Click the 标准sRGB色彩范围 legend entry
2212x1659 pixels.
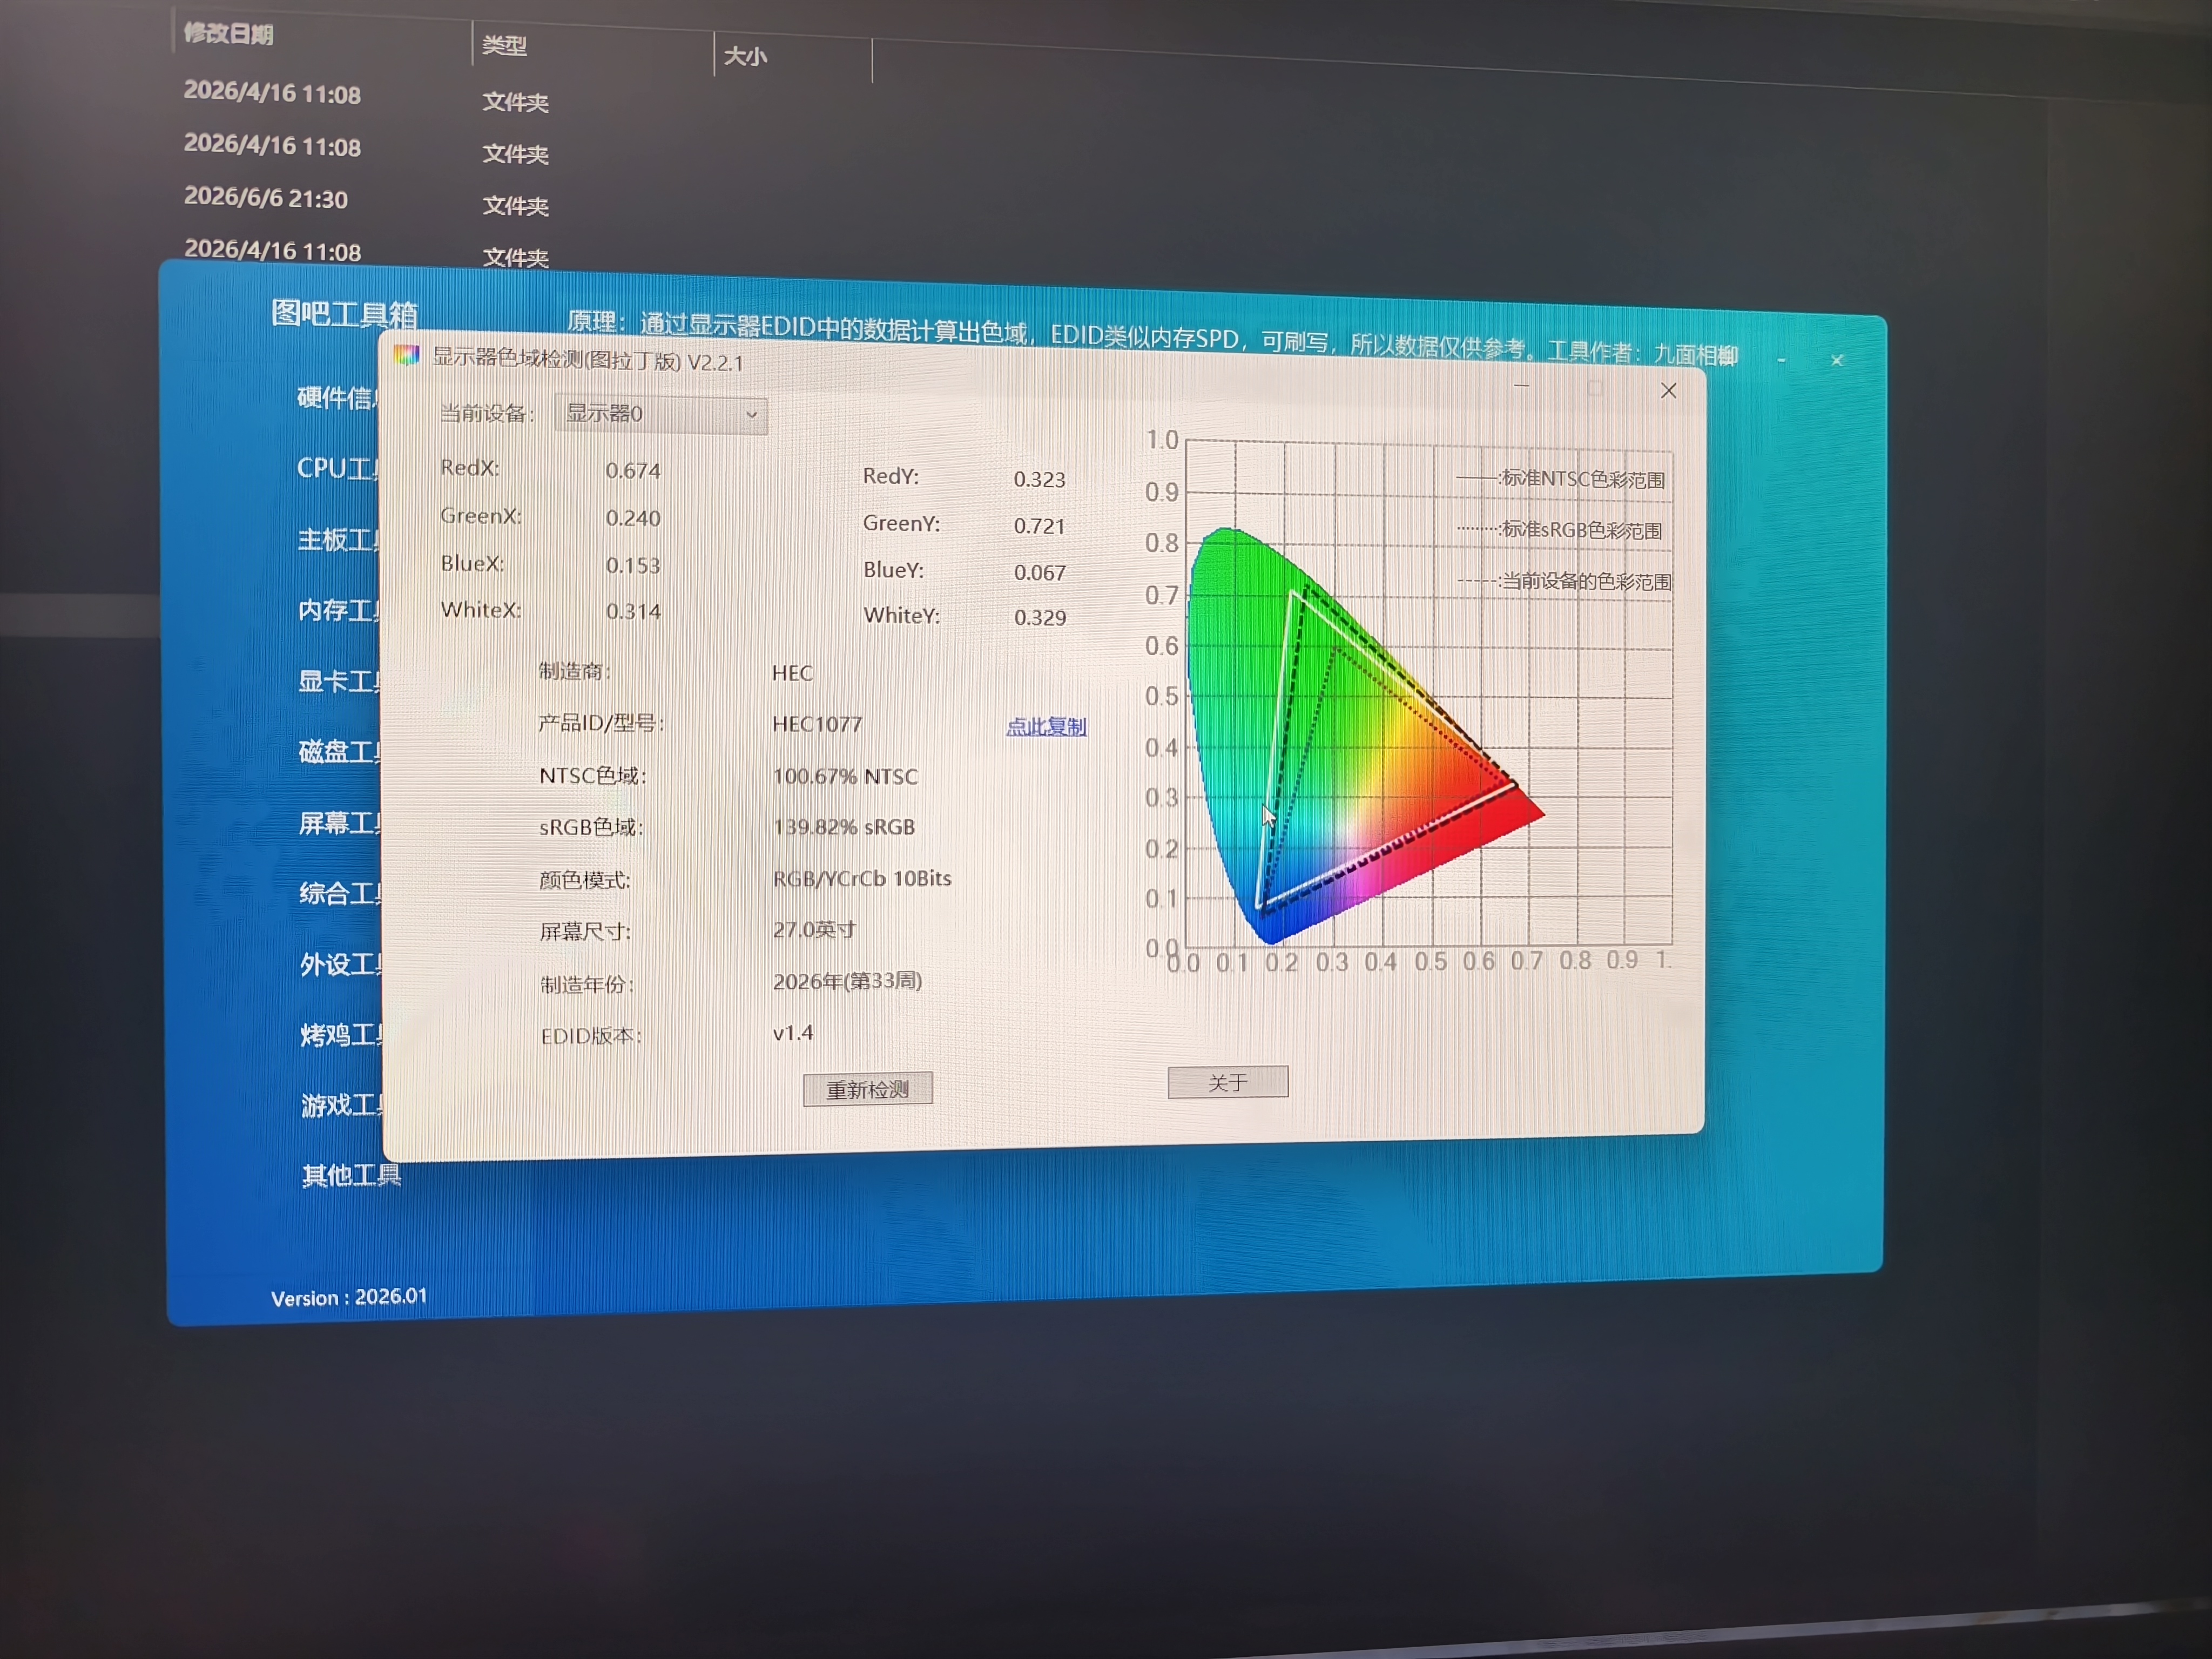[1560, 530]
